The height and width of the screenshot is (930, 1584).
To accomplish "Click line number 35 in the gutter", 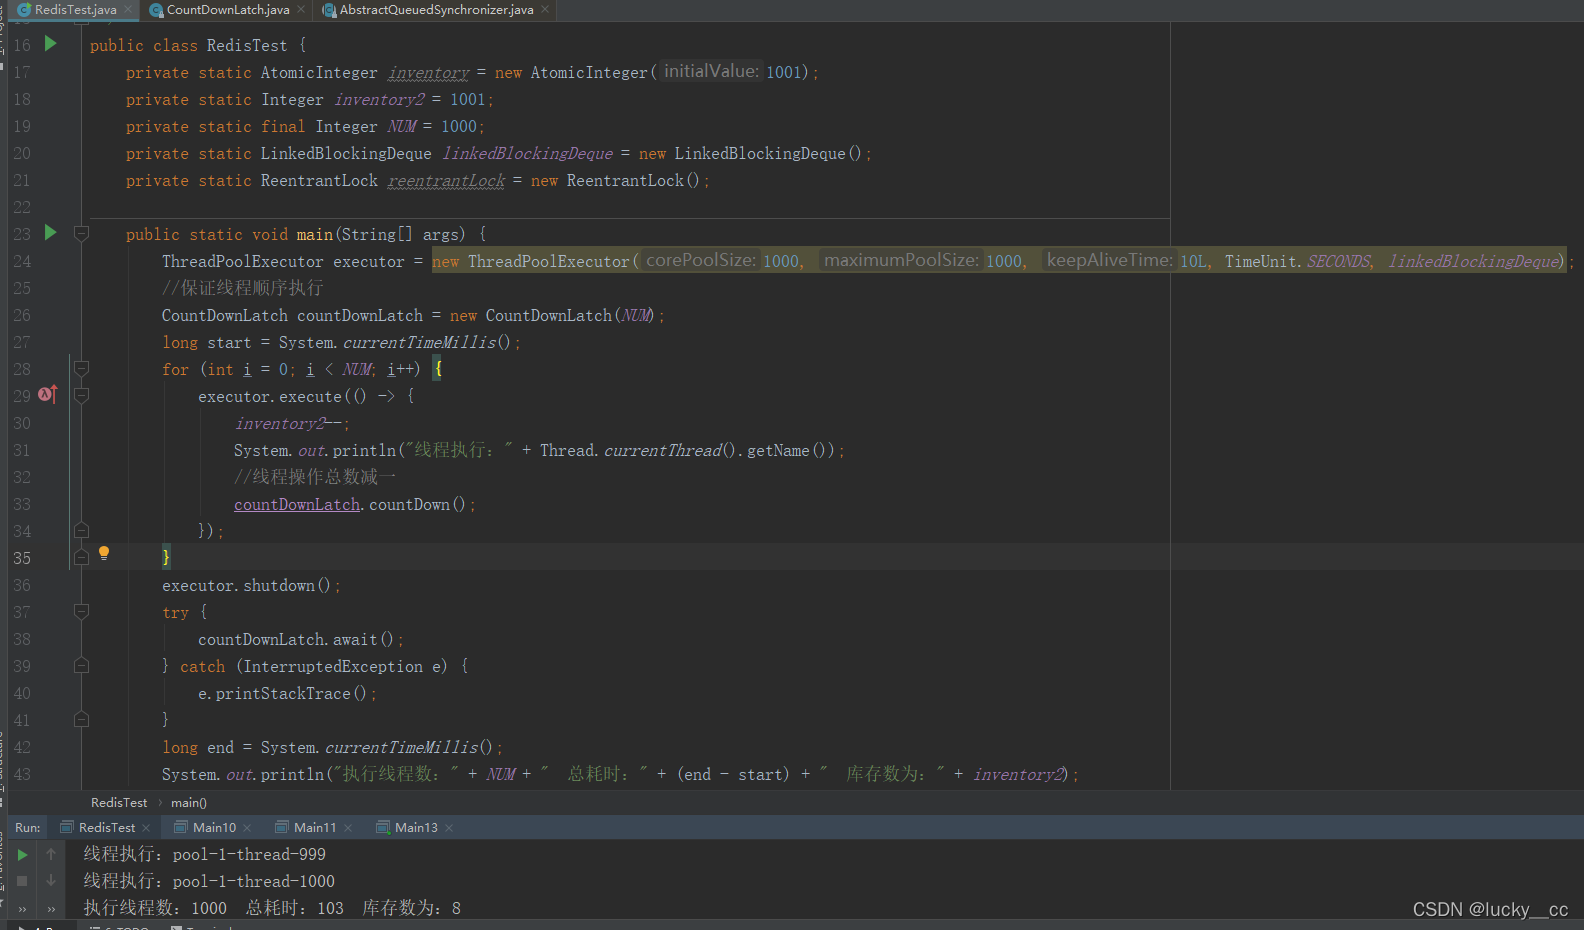I will (x=22, y=558).
